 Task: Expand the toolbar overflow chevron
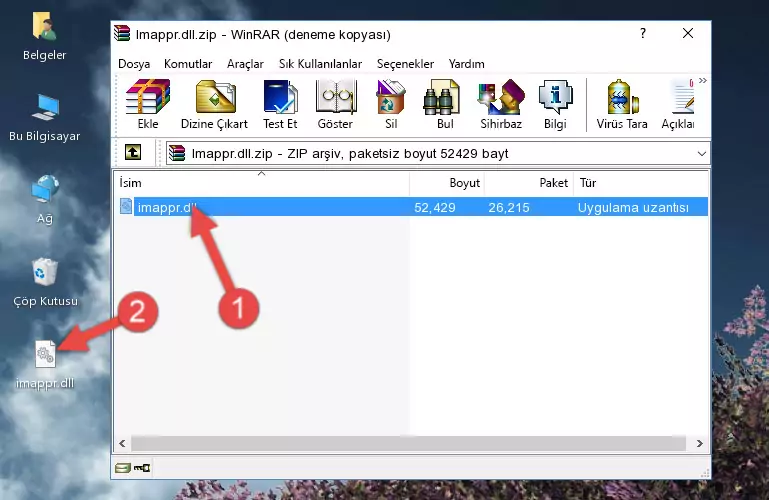703,80
